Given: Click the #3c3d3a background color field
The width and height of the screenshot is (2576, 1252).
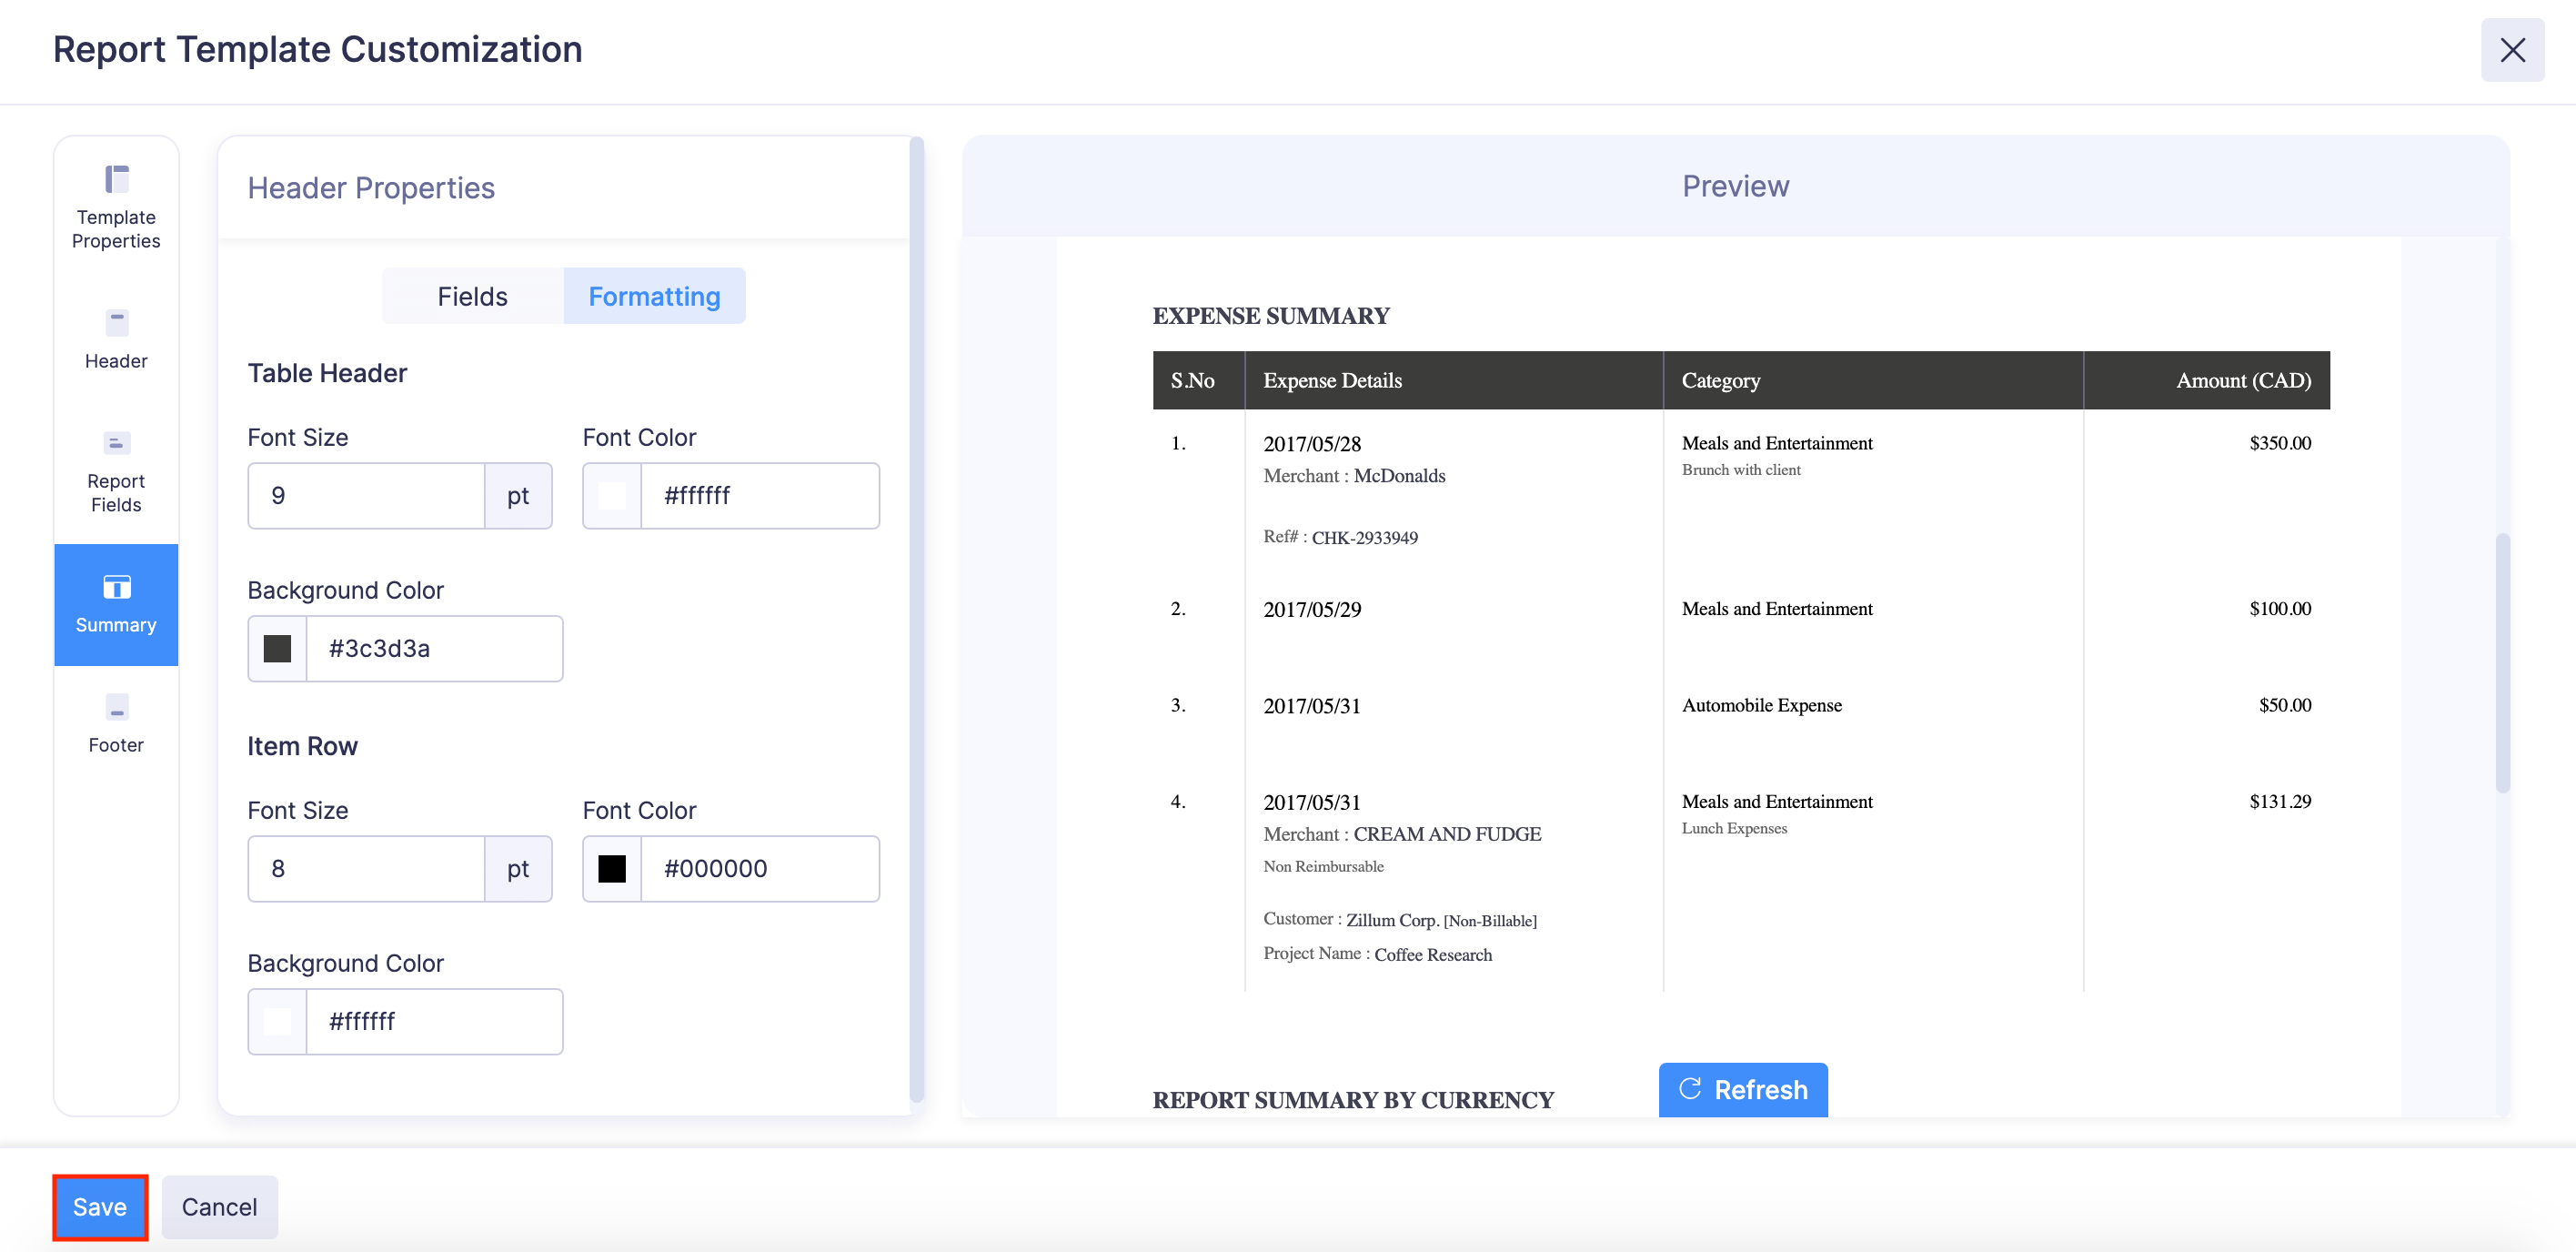Looking at the screenshot, I should [433, 649].
